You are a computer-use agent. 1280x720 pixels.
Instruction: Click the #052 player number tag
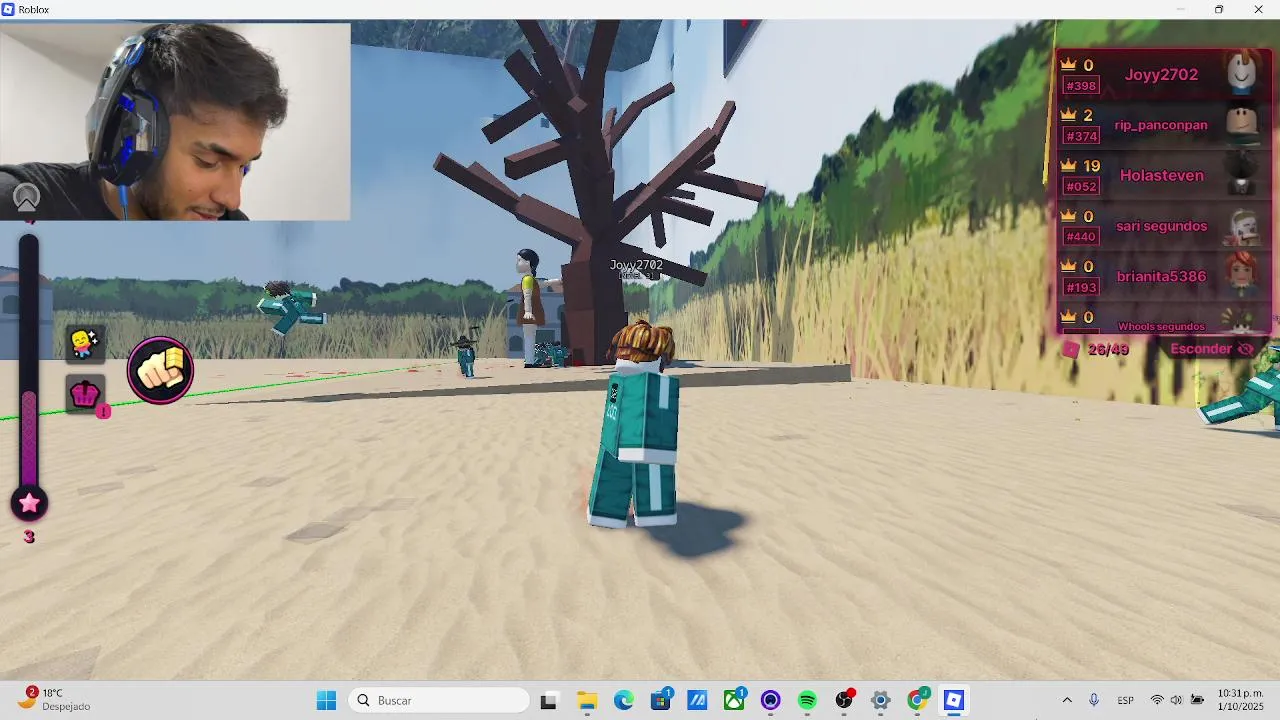click(1081, 186)
